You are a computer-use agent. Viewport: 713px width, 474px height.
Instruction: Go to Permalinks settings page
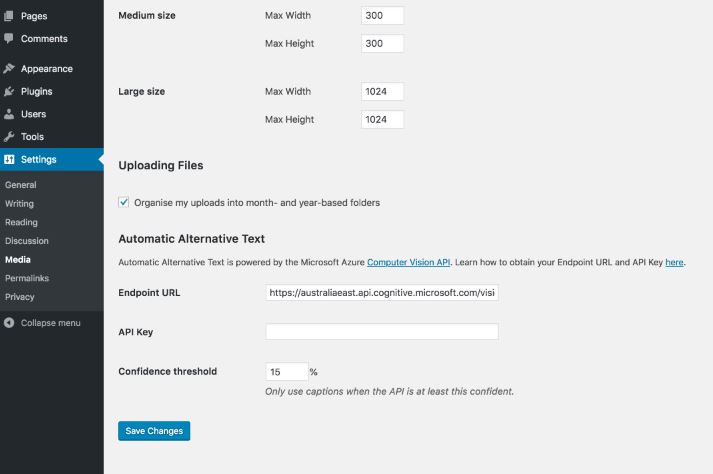point(27,278)
